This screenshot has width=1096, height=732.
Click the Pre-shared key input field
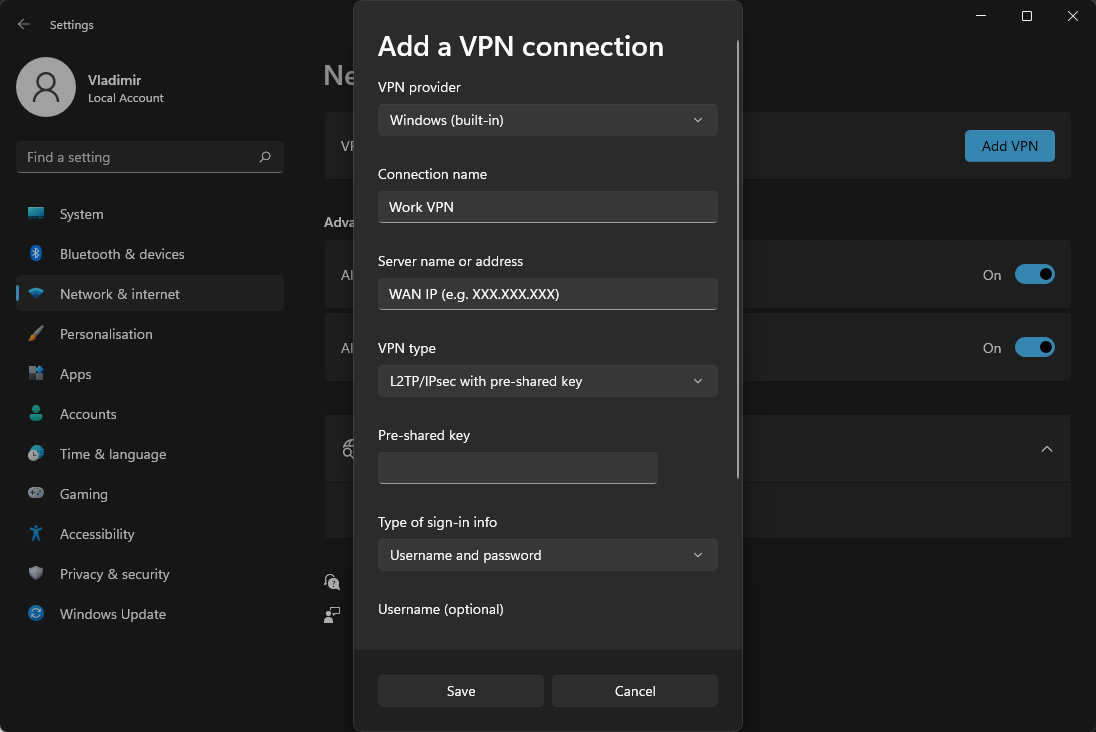point(517,468)
